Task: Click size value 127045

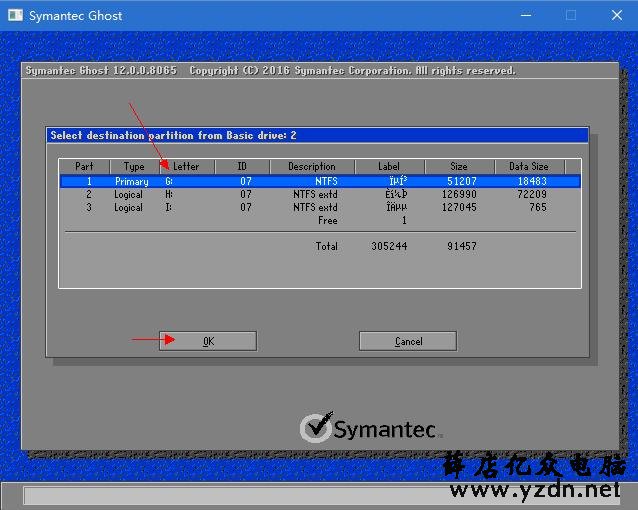Action: click(x=459, y=207)
